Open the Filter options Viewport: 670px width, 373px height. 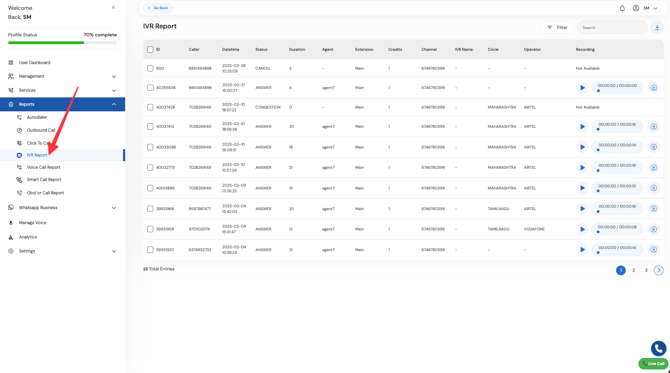coord(557,27)
